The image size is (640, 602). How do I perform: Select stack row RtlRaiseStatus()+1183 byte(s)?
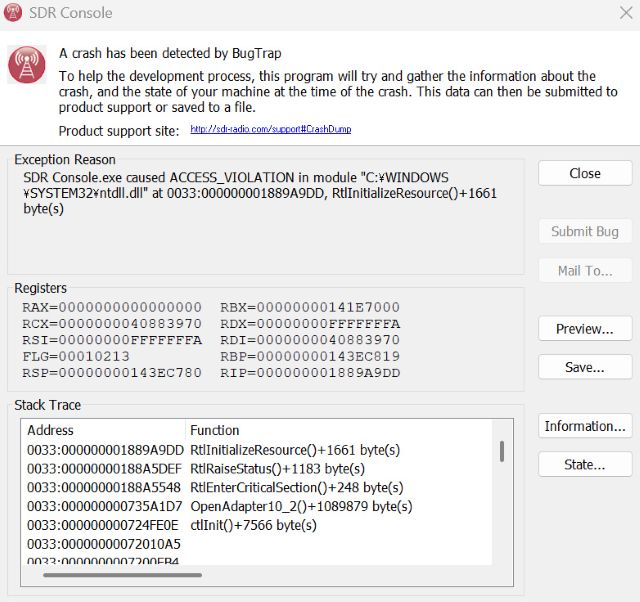coord(277,469)
